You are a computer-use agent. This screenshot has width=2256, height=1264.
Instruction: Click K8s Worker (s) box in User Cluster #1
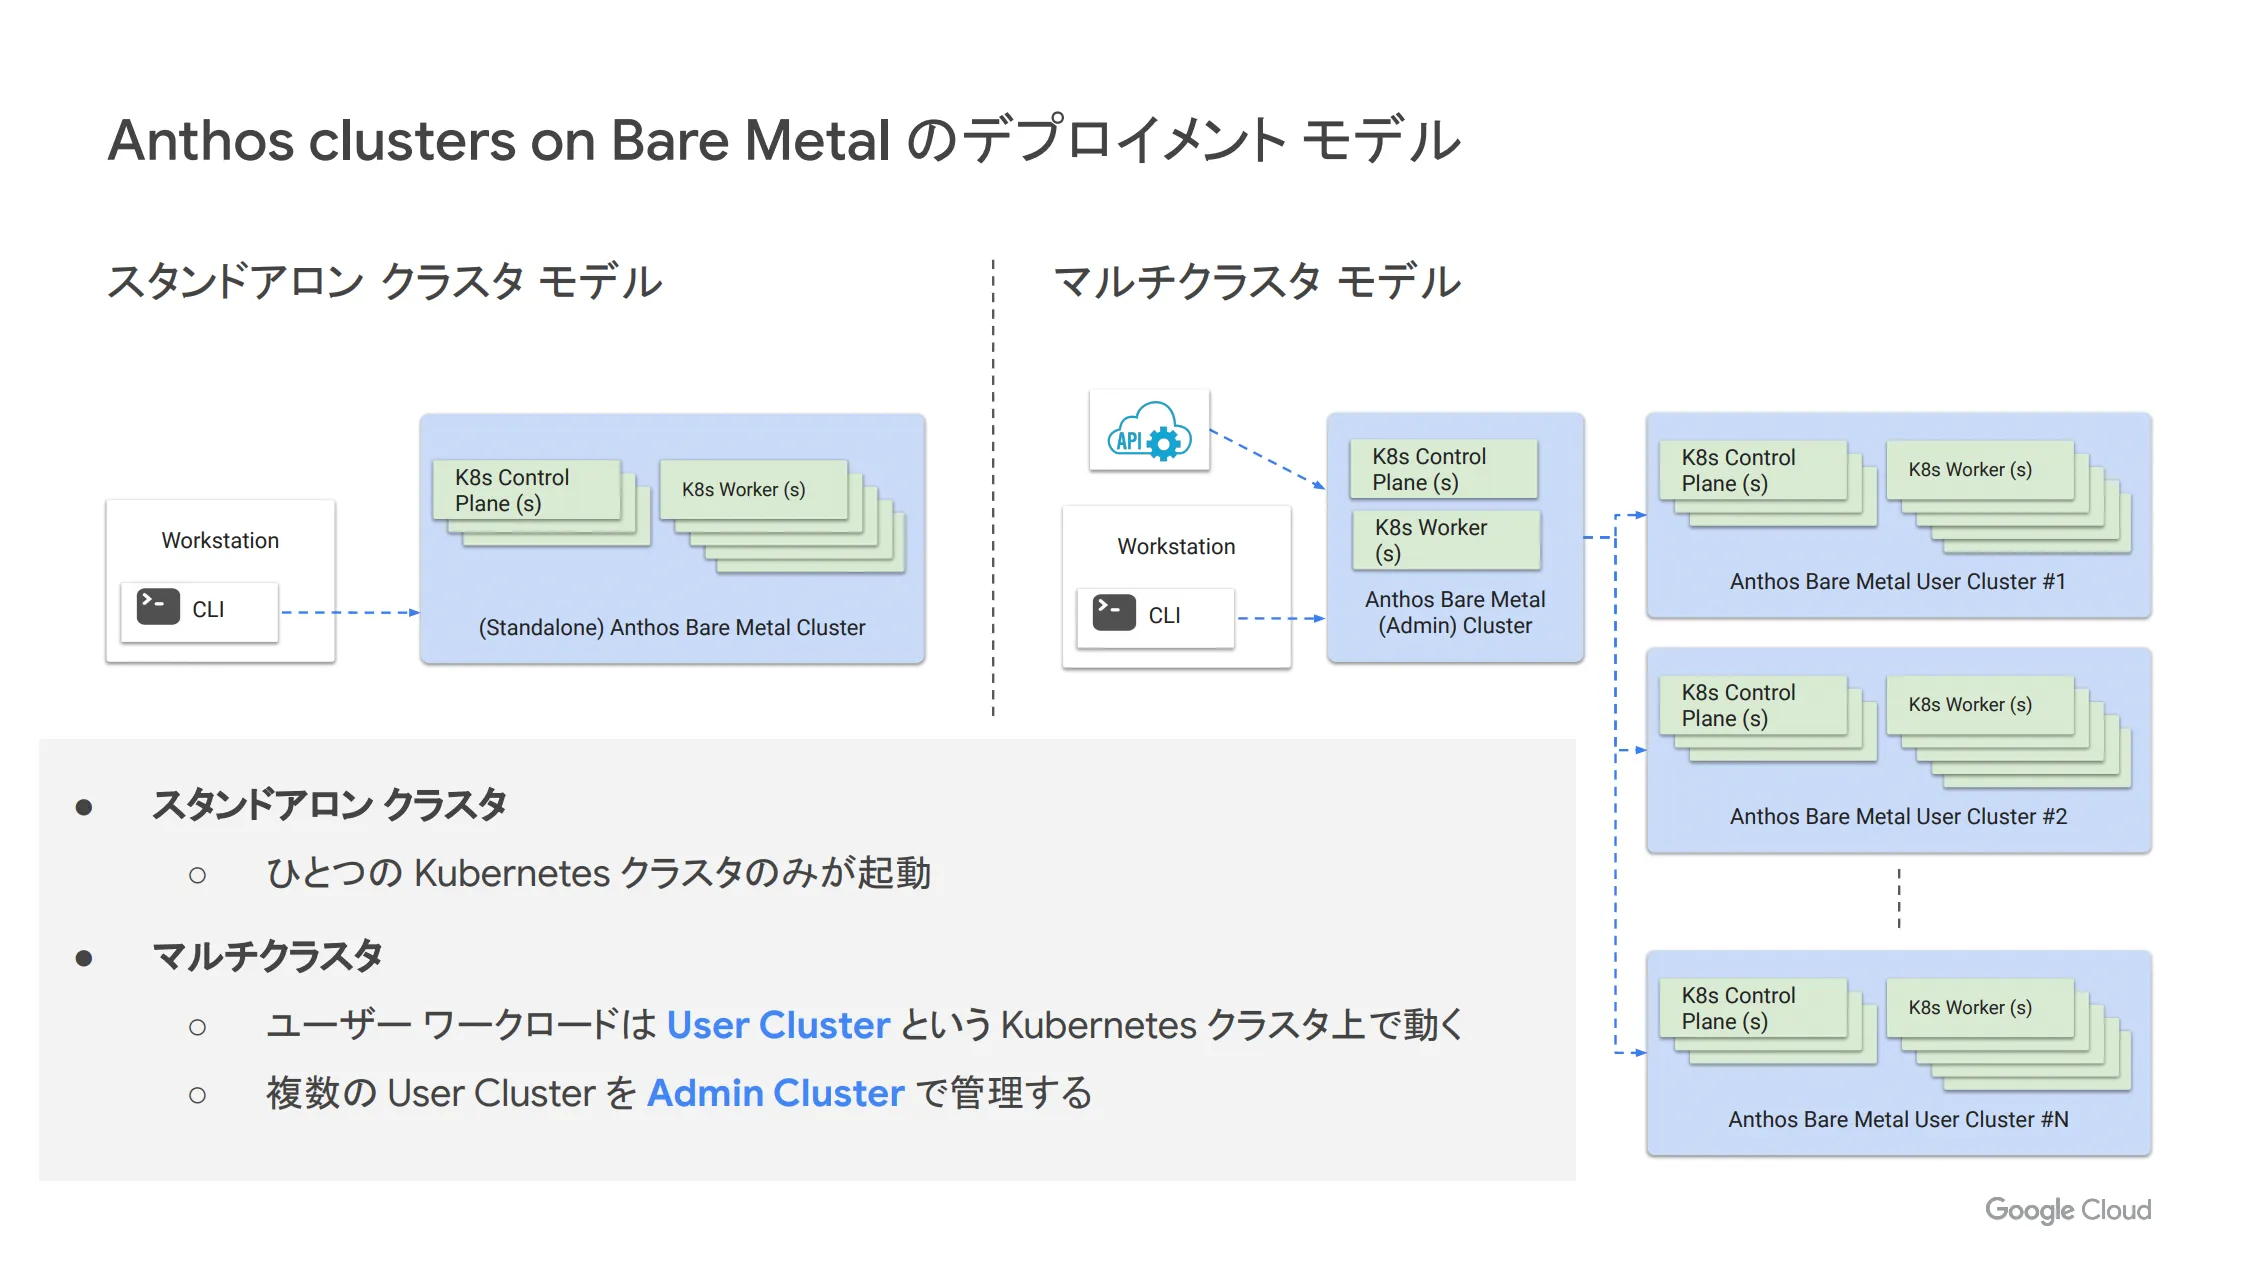1980,470
